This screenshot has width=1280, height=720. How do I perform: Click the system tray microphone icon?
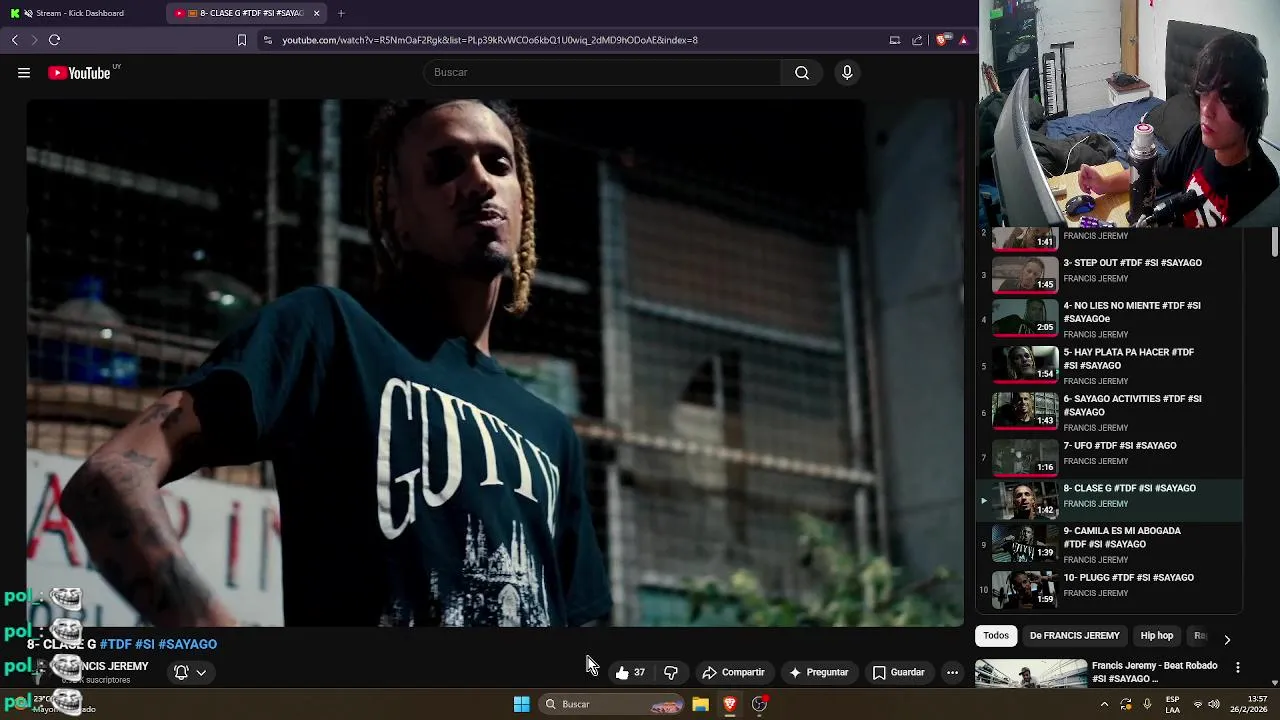(1147, 704)
